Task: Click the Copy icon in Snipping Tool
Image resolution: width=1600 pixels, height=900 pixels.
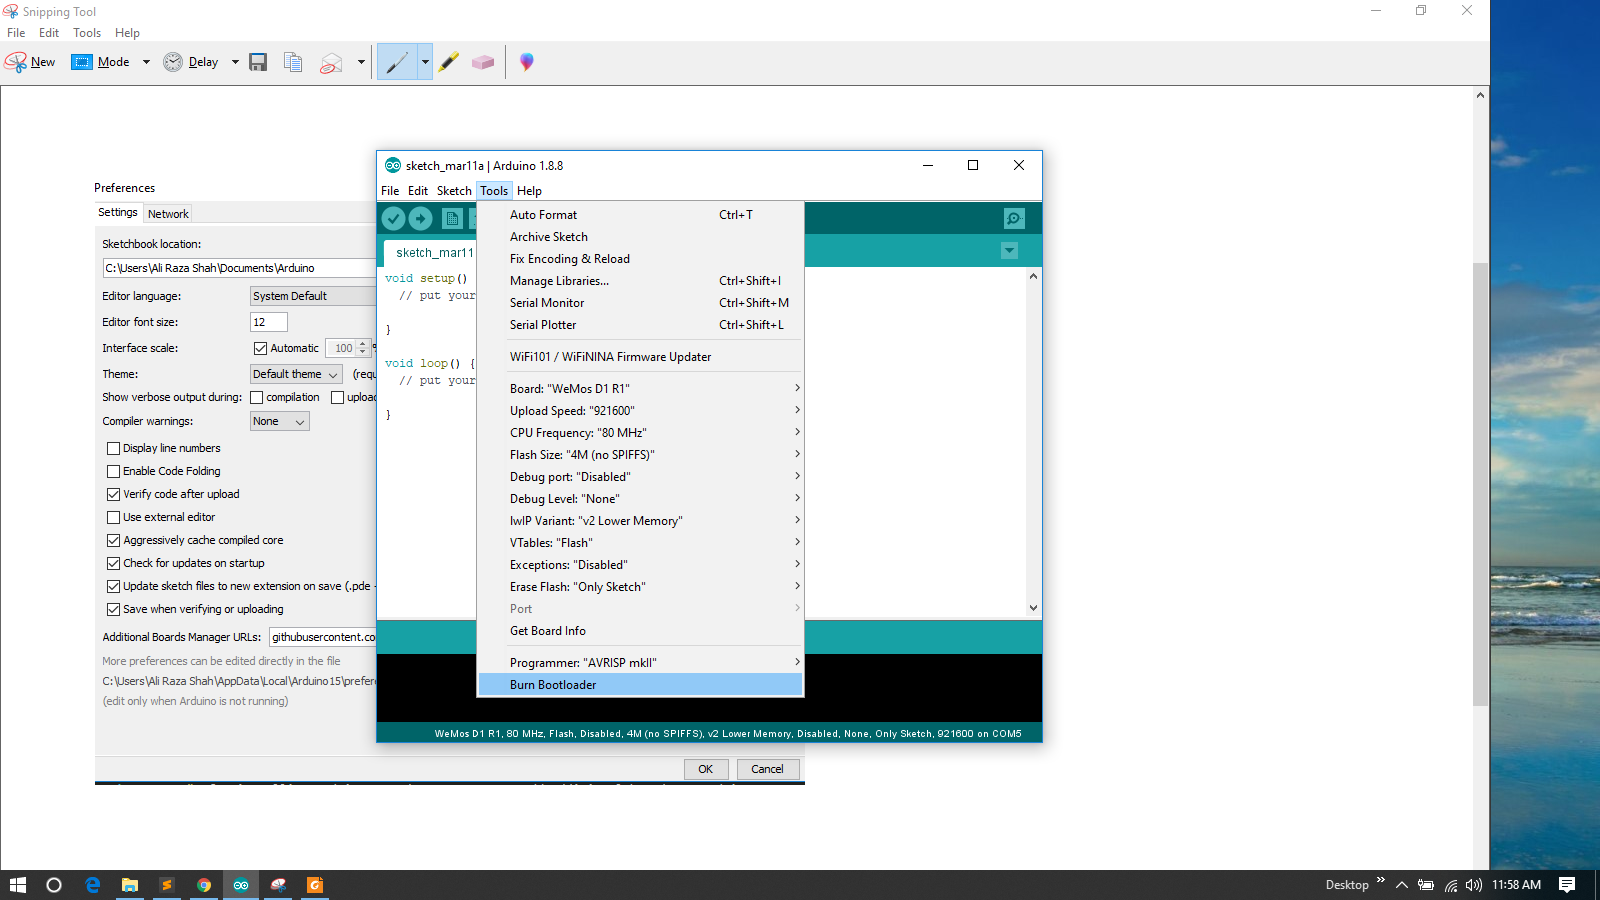Action: click(x=293, y=62)
